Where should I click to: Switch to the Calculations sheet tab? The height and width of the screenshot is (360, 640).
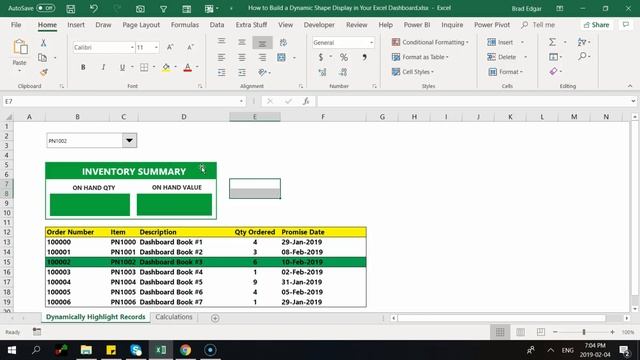[x=174, y=317]
